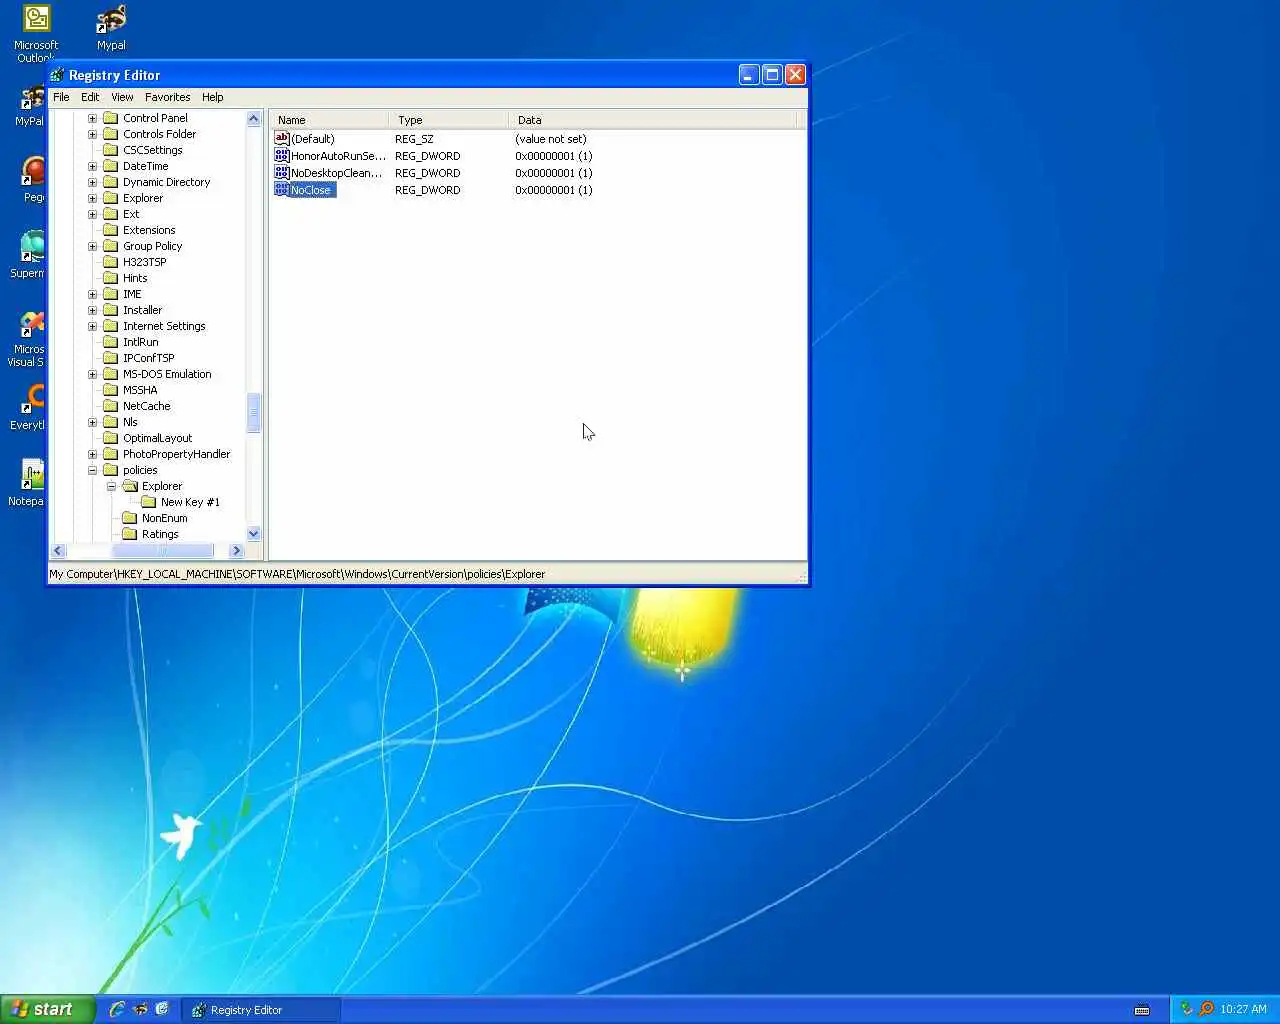Expand the Group Policy key
Viewport: 1280px width, 1024px height.
[92, 246]
